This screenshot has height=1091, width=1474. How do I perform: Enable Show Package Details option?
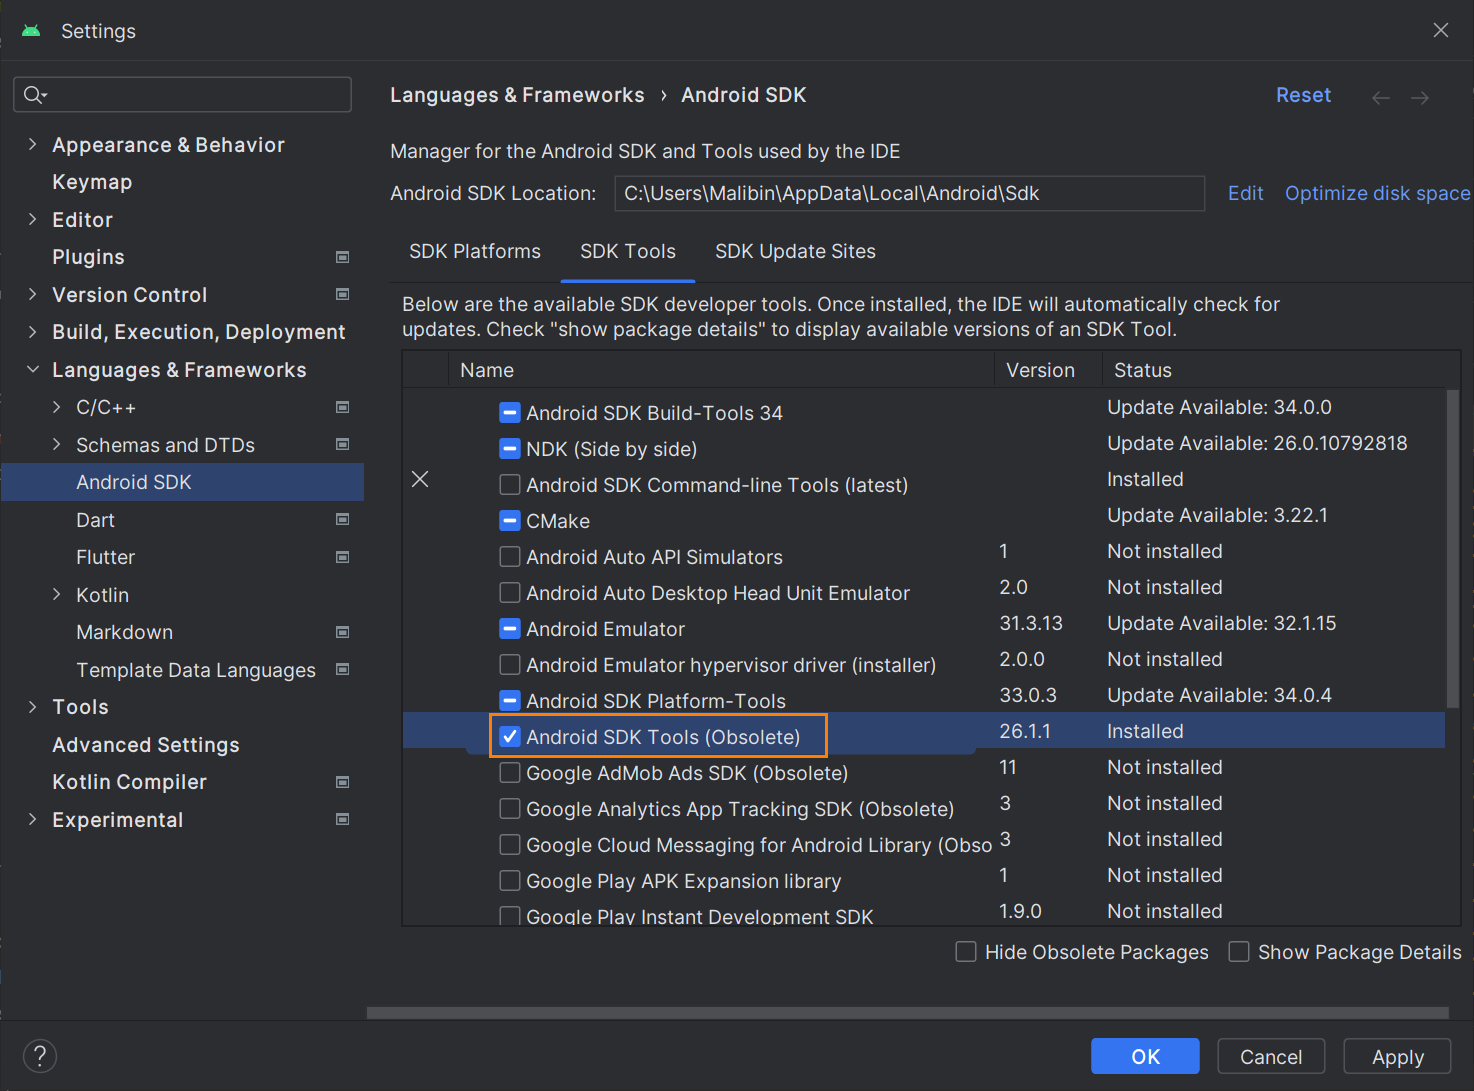tap(1239, 951)
